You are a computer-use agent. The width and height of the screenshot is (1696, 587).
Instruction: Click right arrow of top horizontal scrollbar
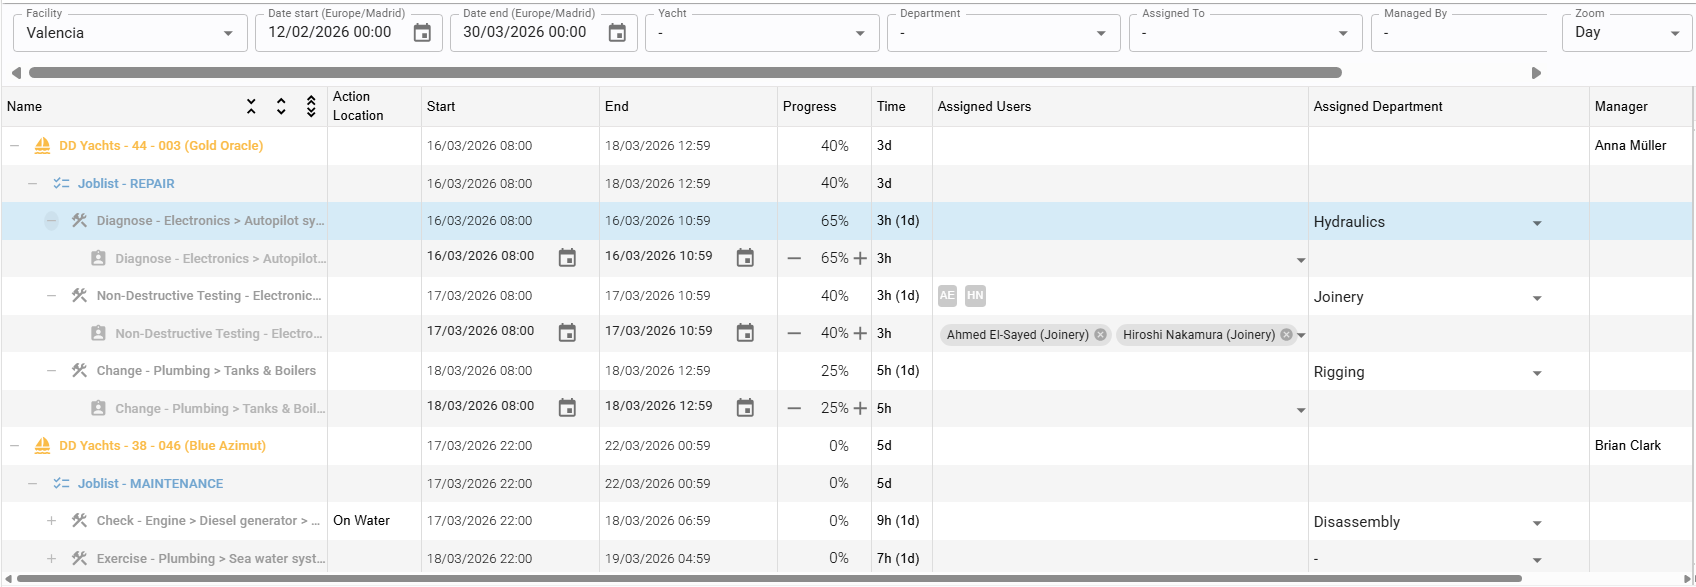tap(1536, 73)
